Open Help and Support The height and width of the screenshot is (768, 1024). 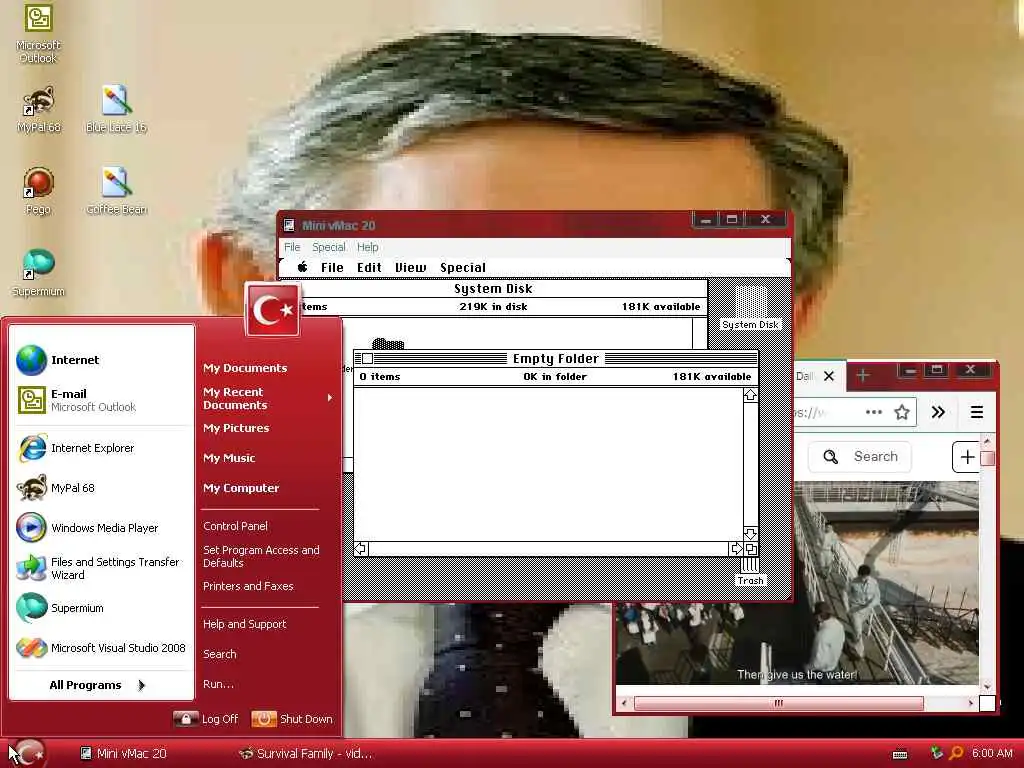tap(244, 624)
